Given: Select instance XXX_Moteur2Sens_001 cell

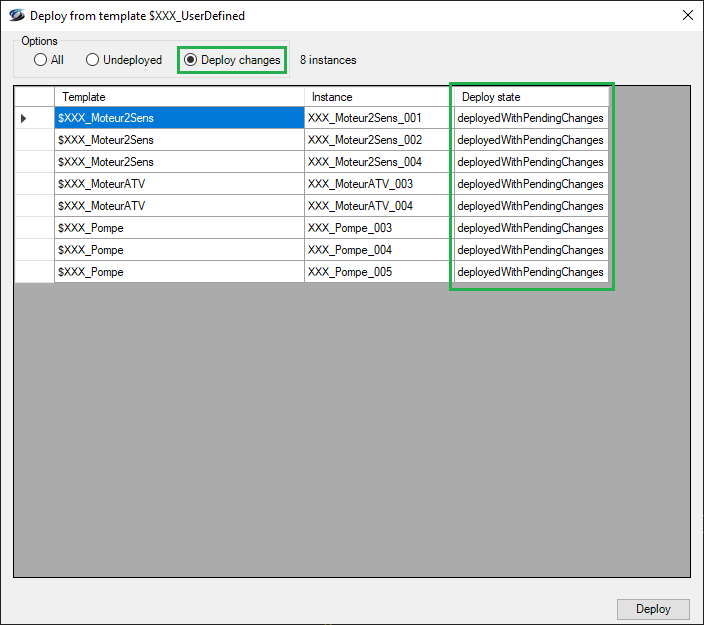Looking at the screenshot, I should click(x=376, y=118).
